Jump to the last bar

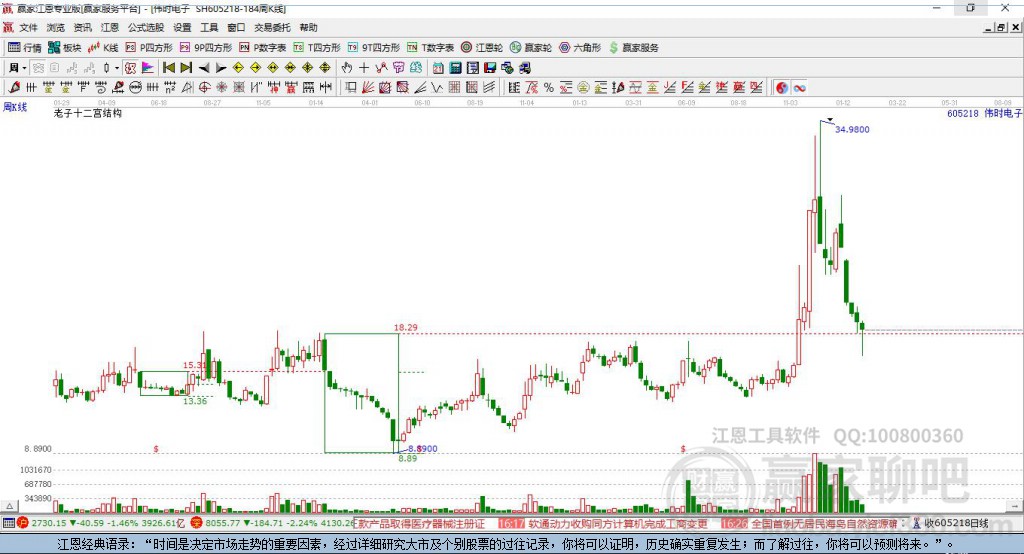point(186,68)
